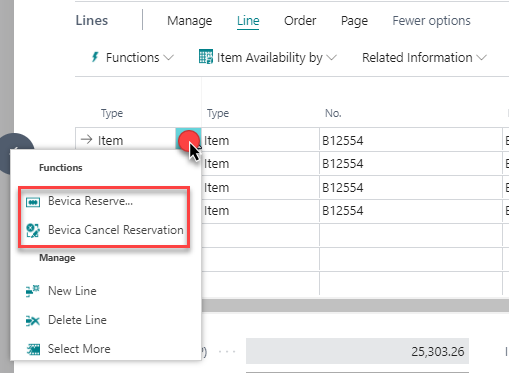The width and height of the screenshot is (509, 373).
Task: Click the Functions lightning bolt icon
Action: click(95, 57)
